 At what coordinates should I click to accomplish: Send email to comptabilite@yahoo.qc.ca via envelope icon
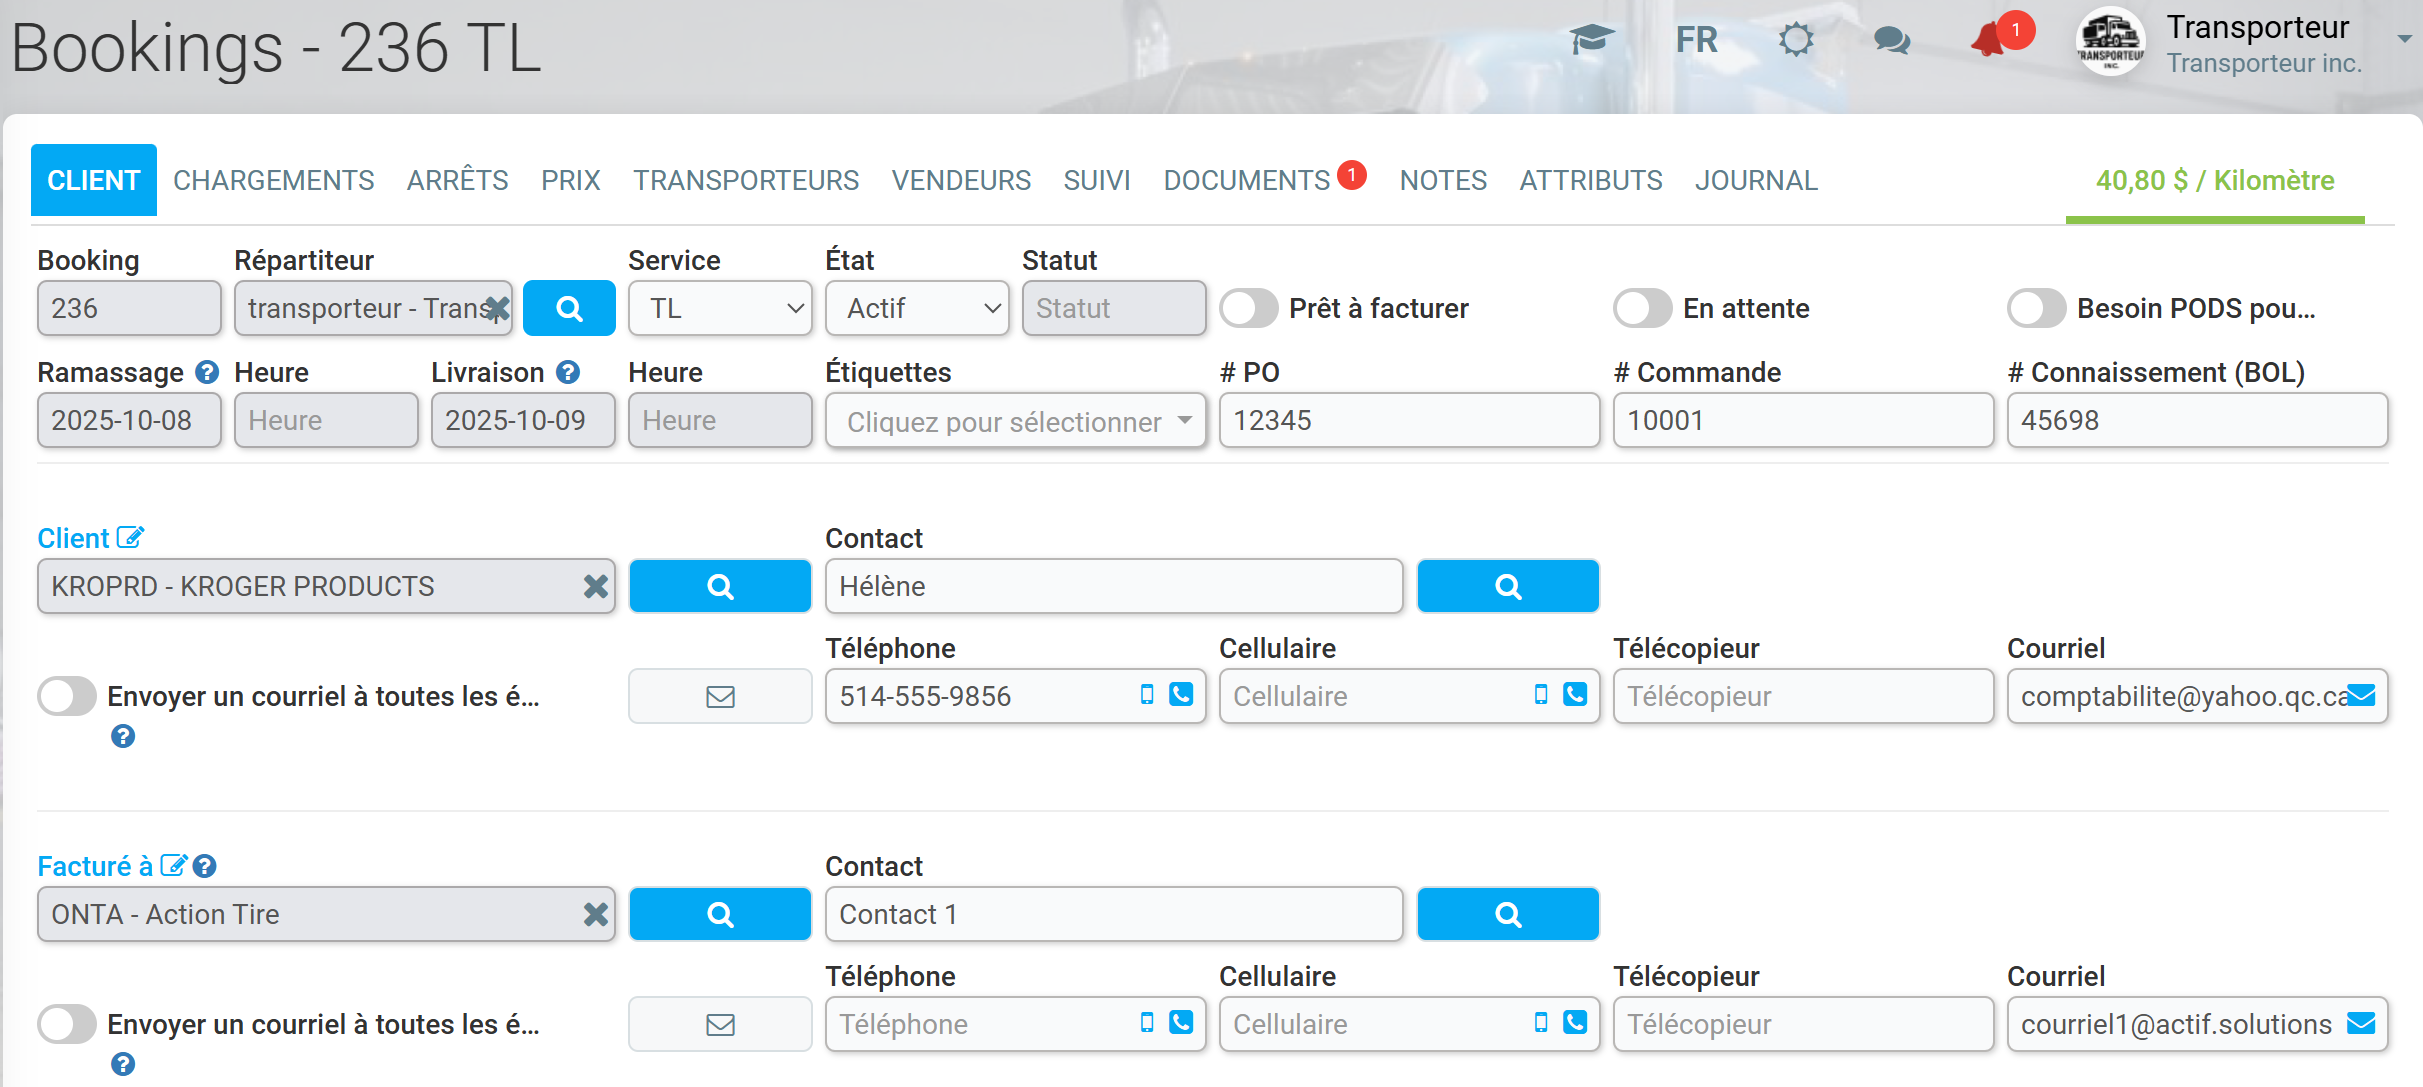pos(2361,695)
